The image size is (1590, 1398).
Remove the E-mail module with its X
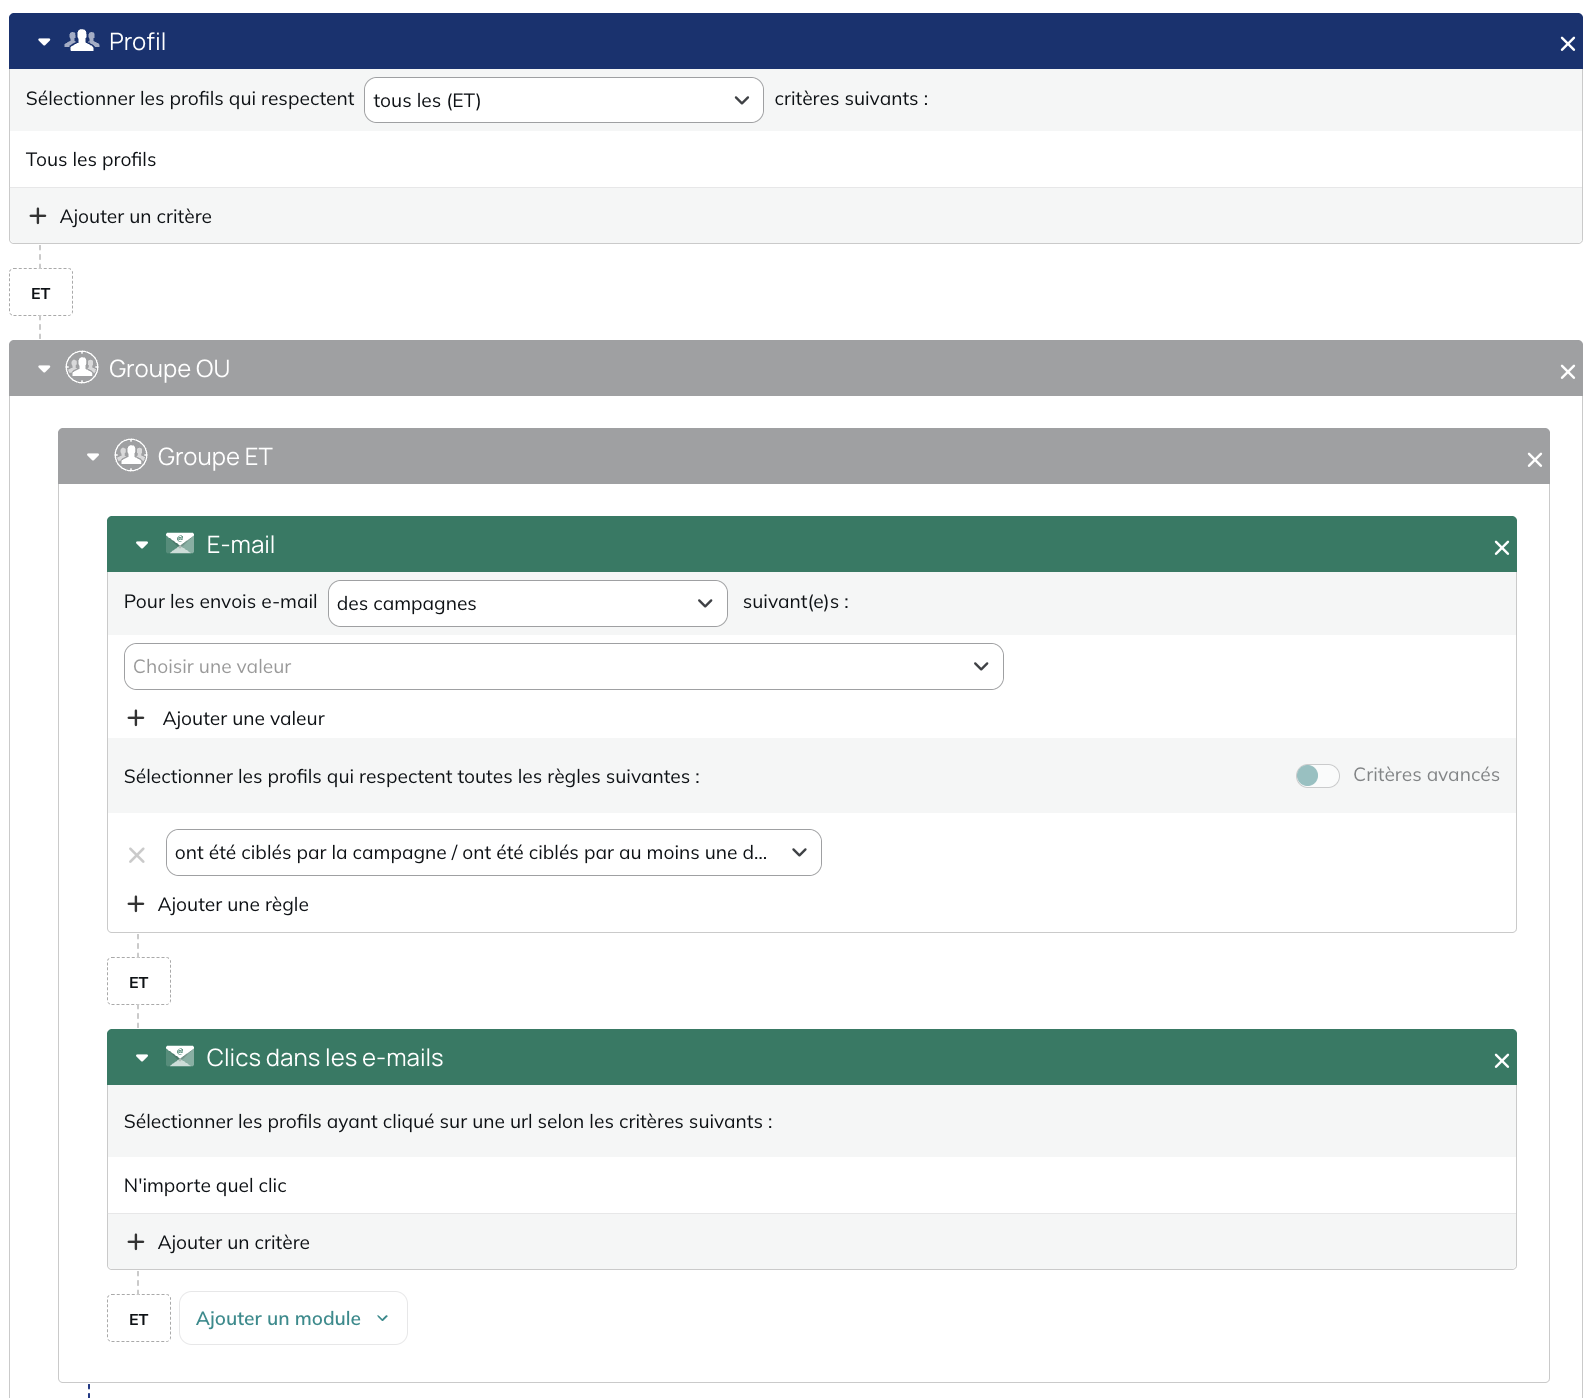point(1501,547)
